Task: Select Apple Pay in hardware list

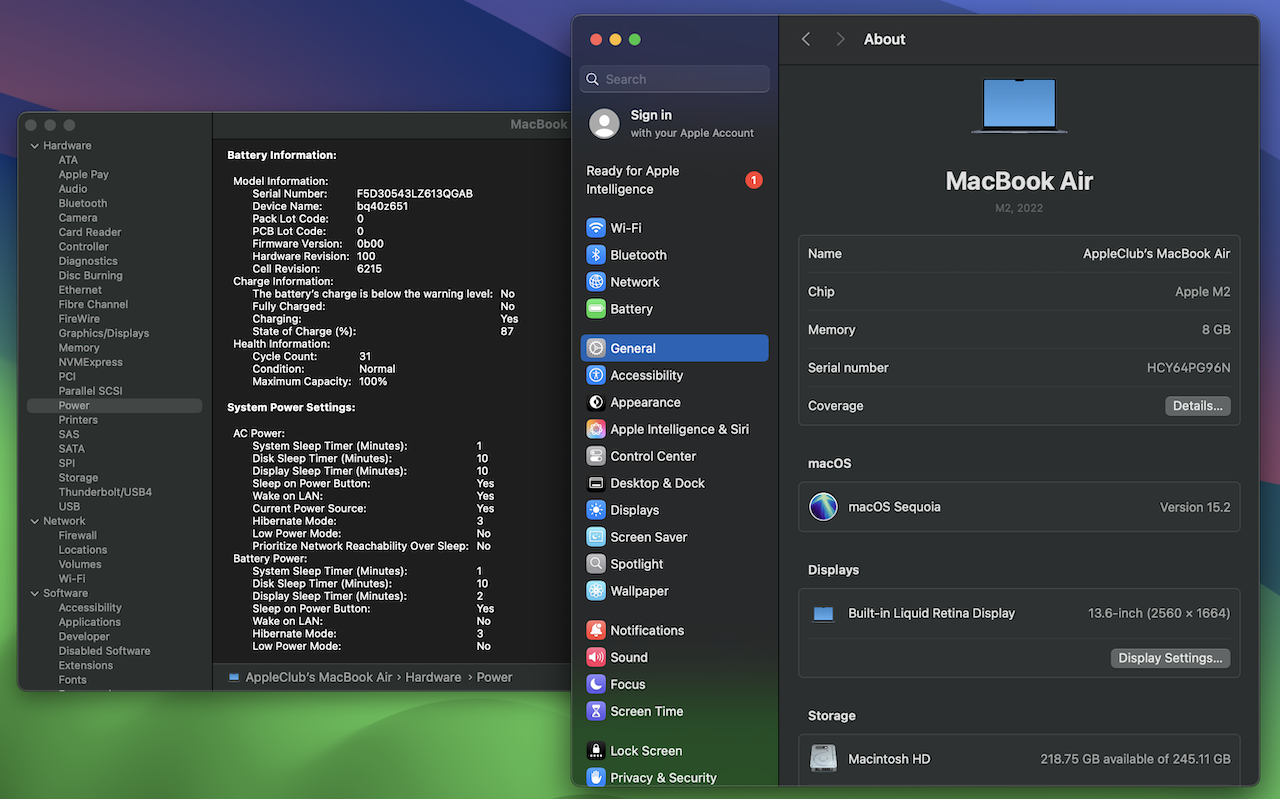Action: (84, 174)
